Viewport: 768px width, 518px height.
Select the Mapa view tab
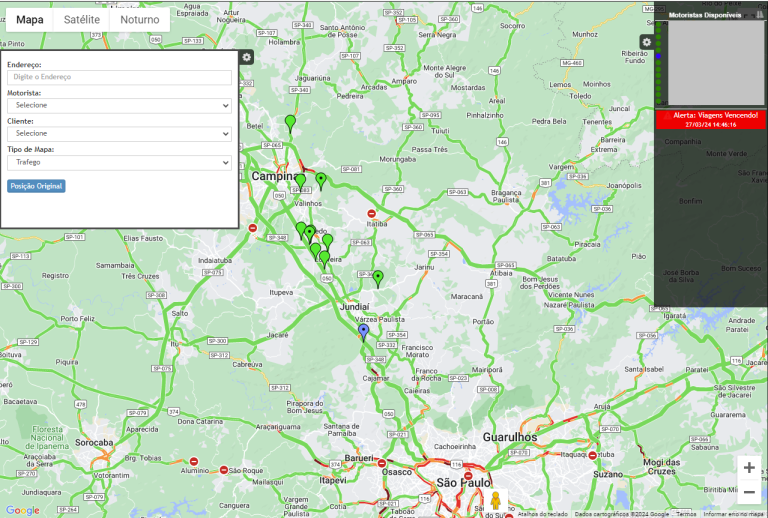pos(30,20)
